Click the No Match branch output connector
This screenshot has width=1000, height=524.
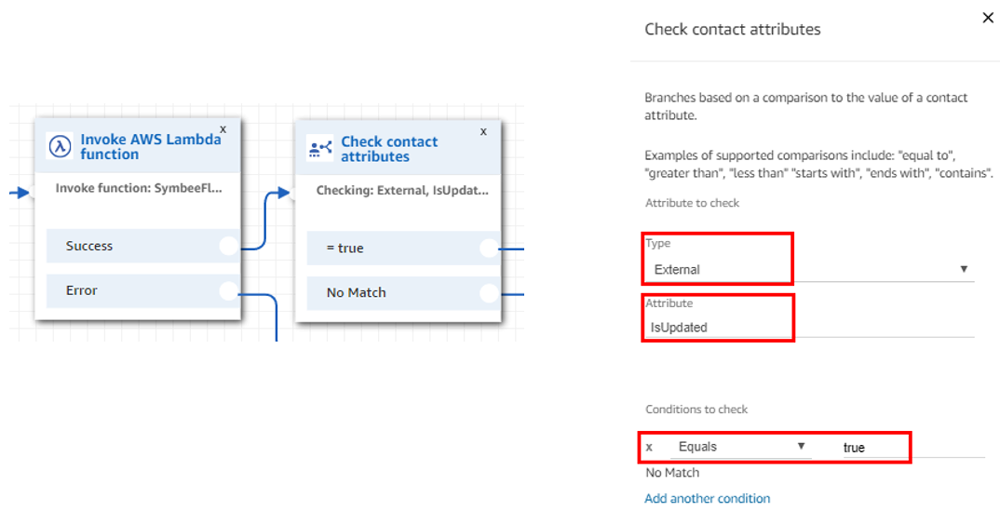click(489, 293)
